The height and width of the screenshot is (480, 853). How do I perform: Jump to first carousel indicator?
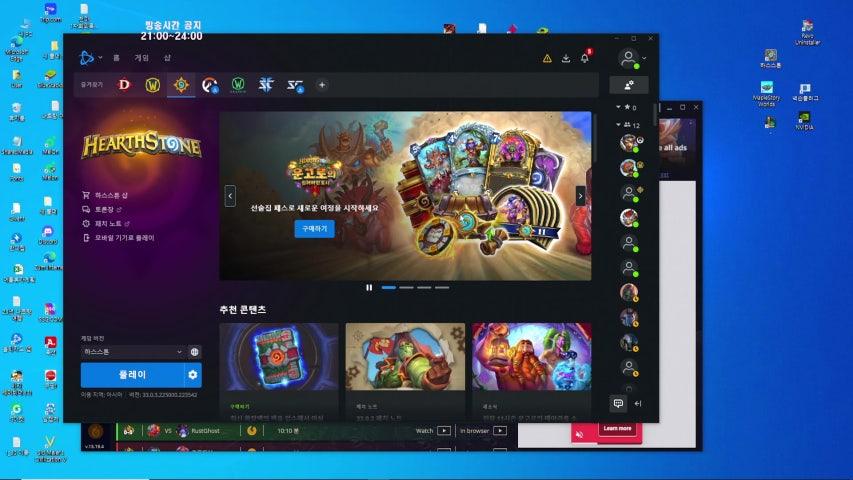pyautogui.click(x=388, y=287)
